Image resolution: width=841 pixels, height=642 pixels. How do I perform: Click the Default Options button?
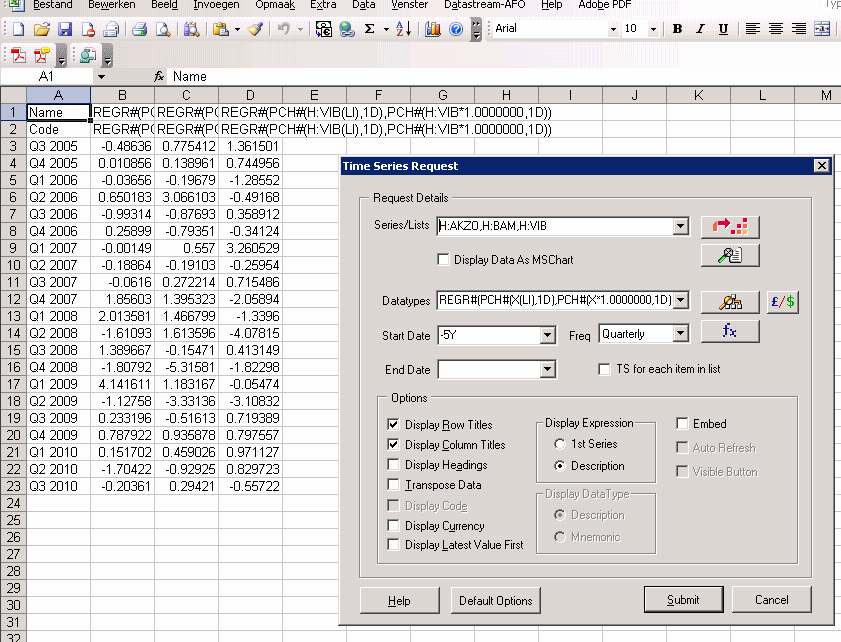click(x=496, y=601)
